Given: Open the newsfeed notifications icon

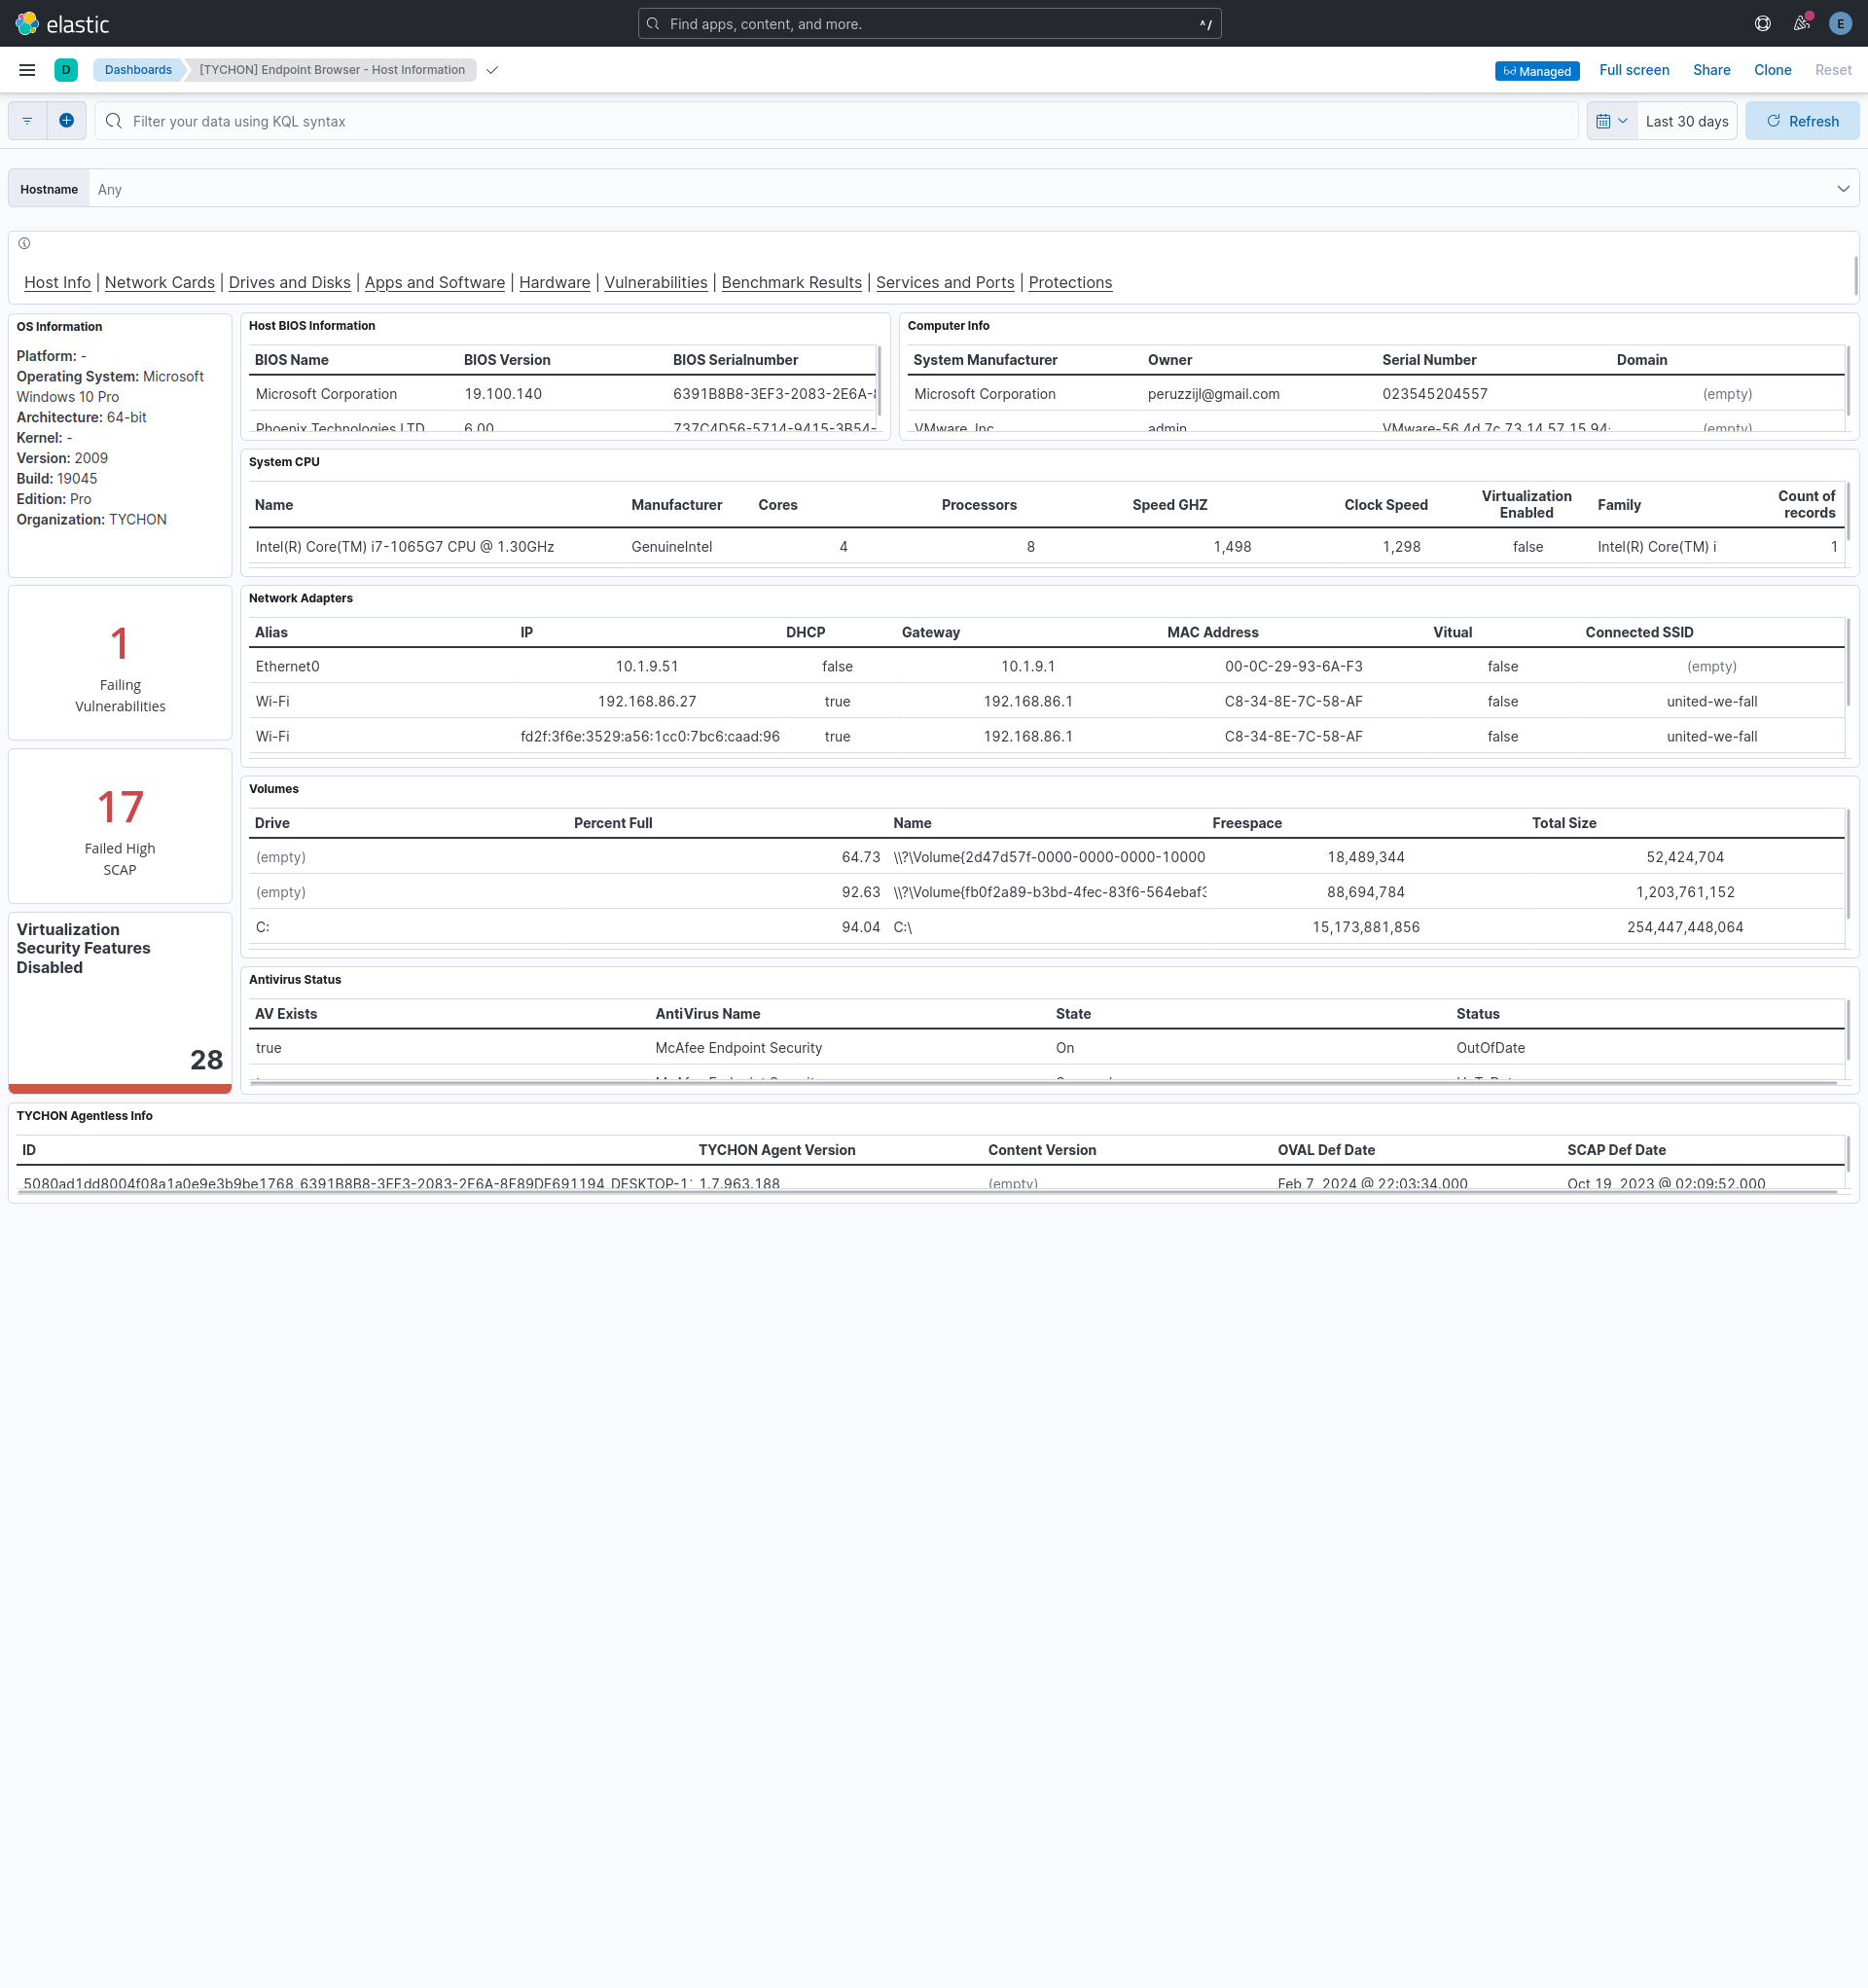Looking at the screenshot, I should (x=1802, y=23).
